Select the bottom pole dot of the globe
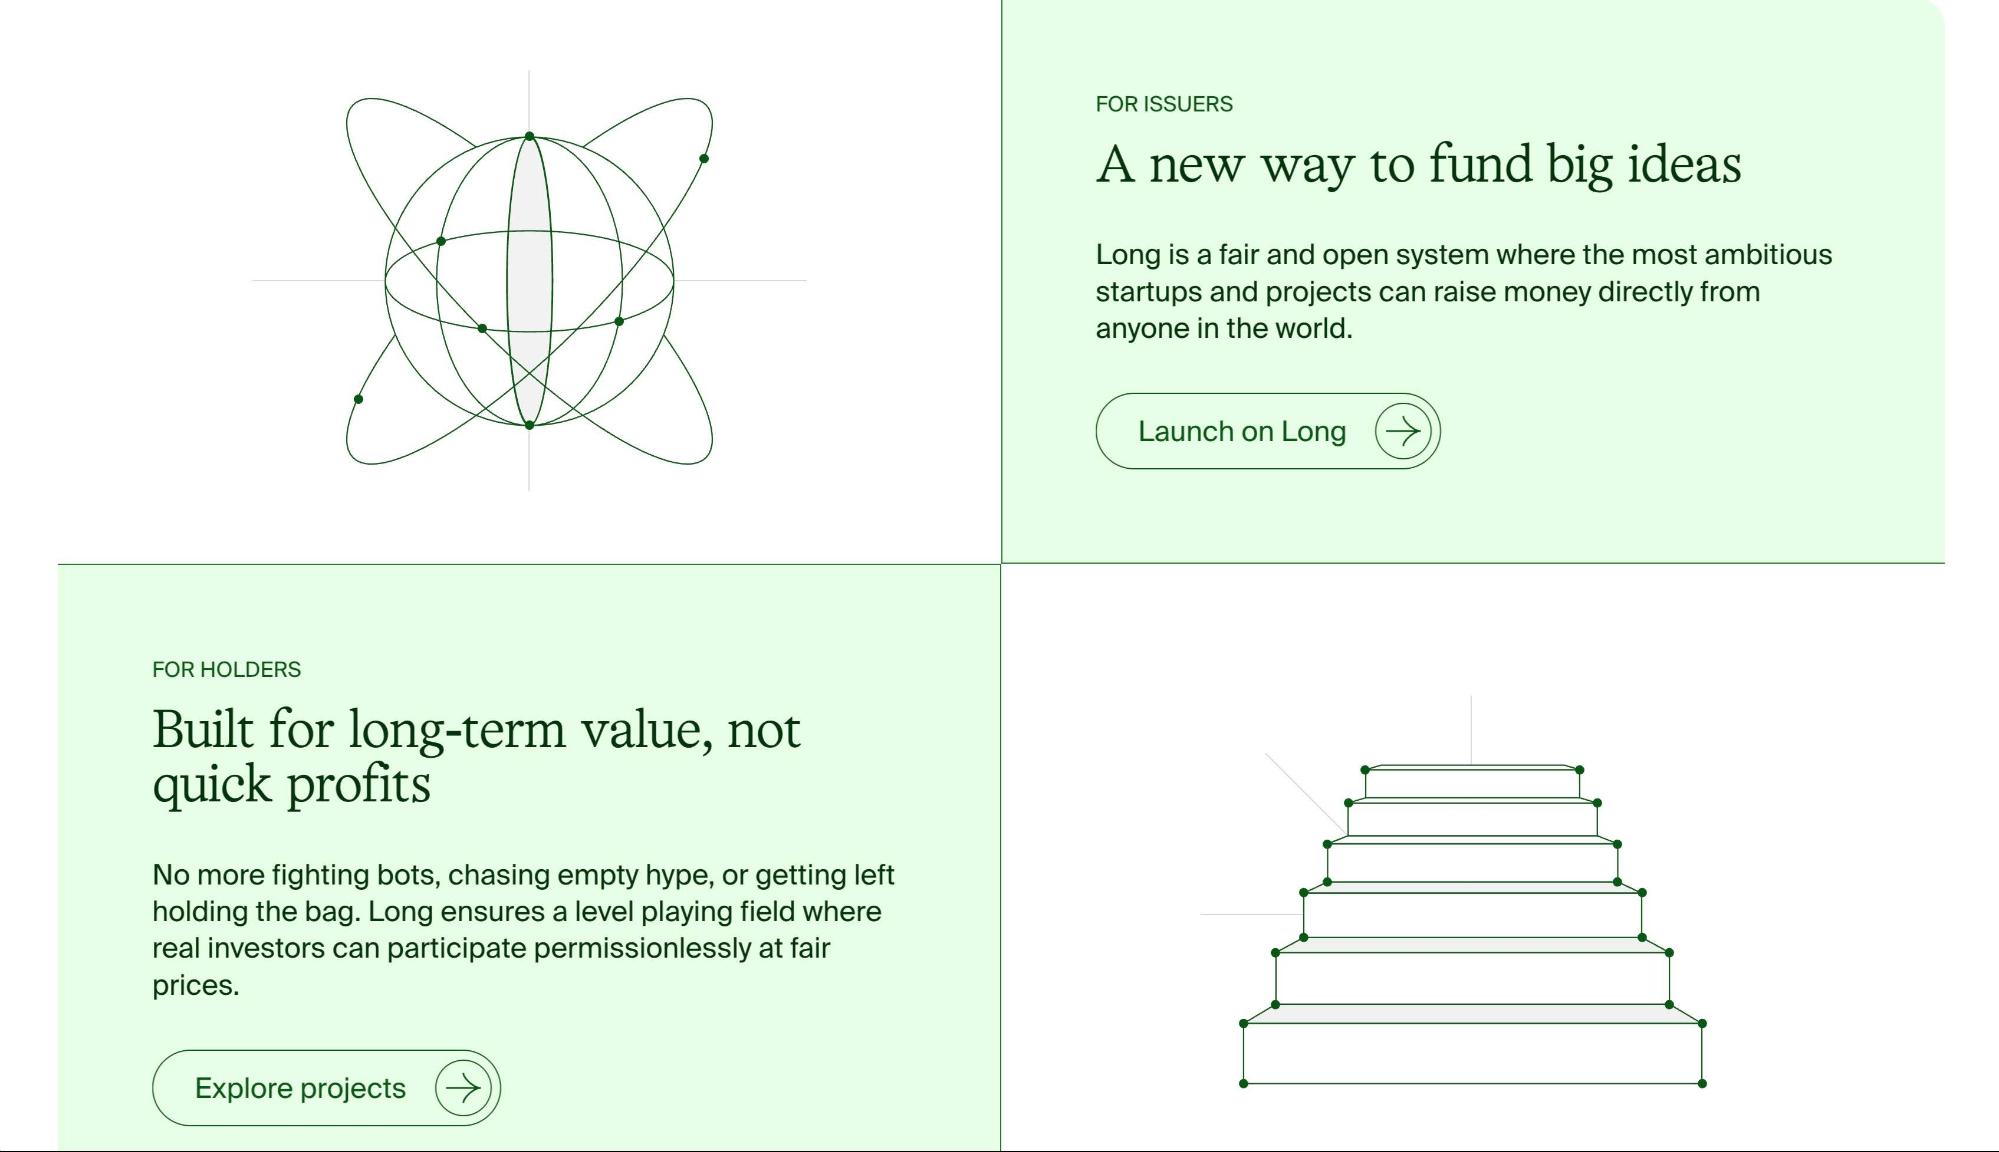This screenshot has height=1152, width=1999. pos(529,425)
